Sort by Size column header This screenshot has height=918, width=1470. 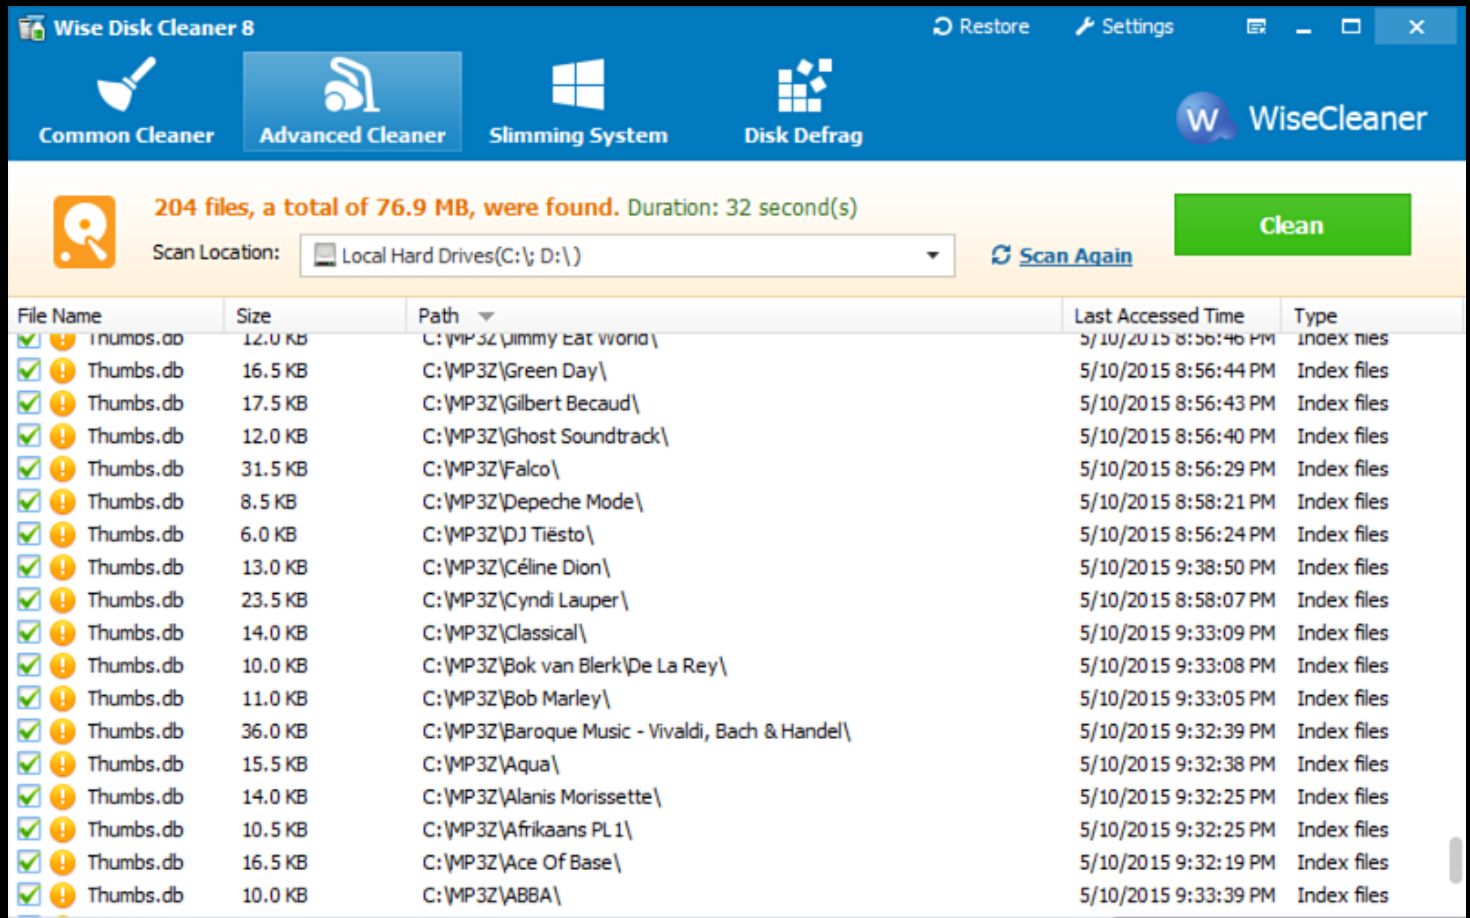click(x=253, y=316)
